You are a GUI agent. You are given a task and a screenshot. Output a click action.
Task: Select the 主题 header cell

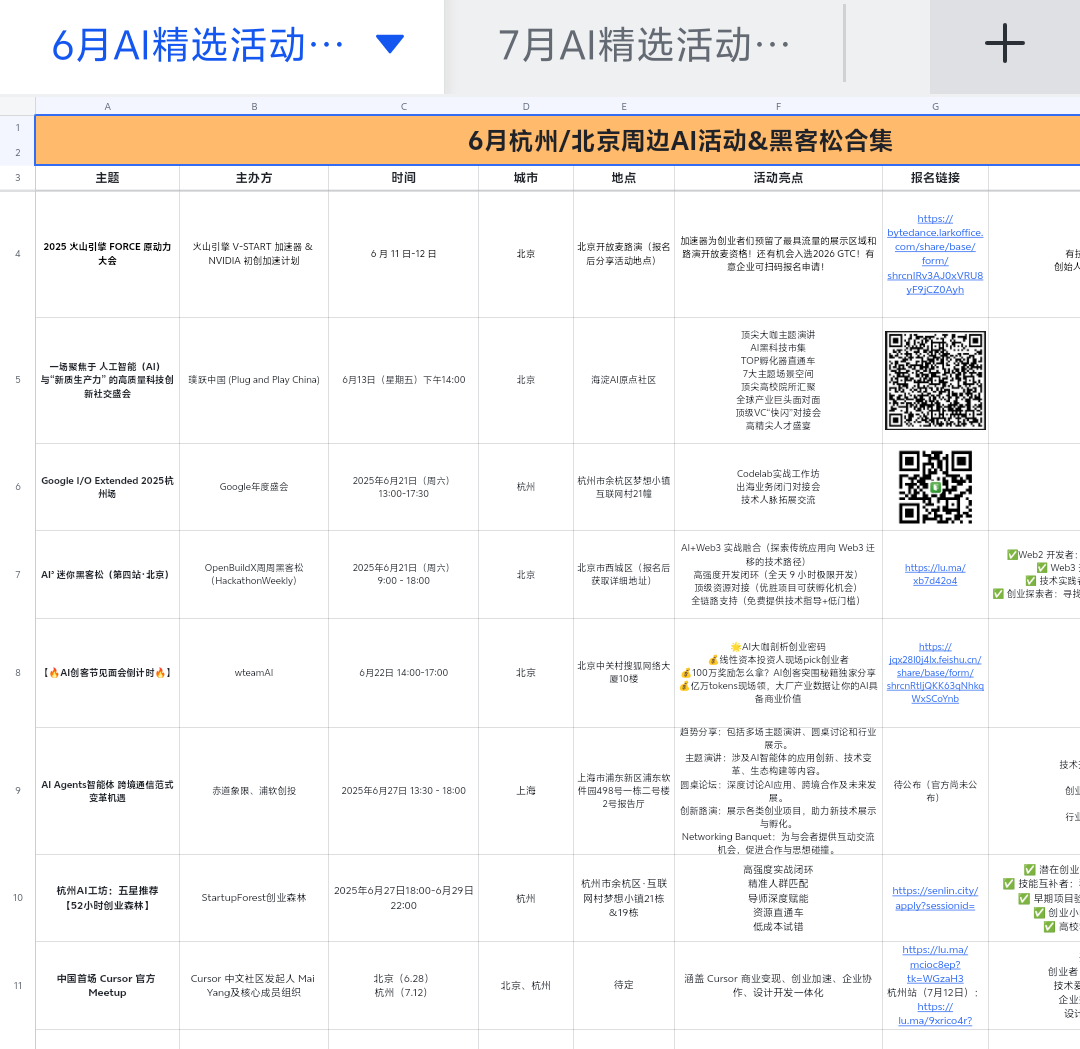coord(107,178)
